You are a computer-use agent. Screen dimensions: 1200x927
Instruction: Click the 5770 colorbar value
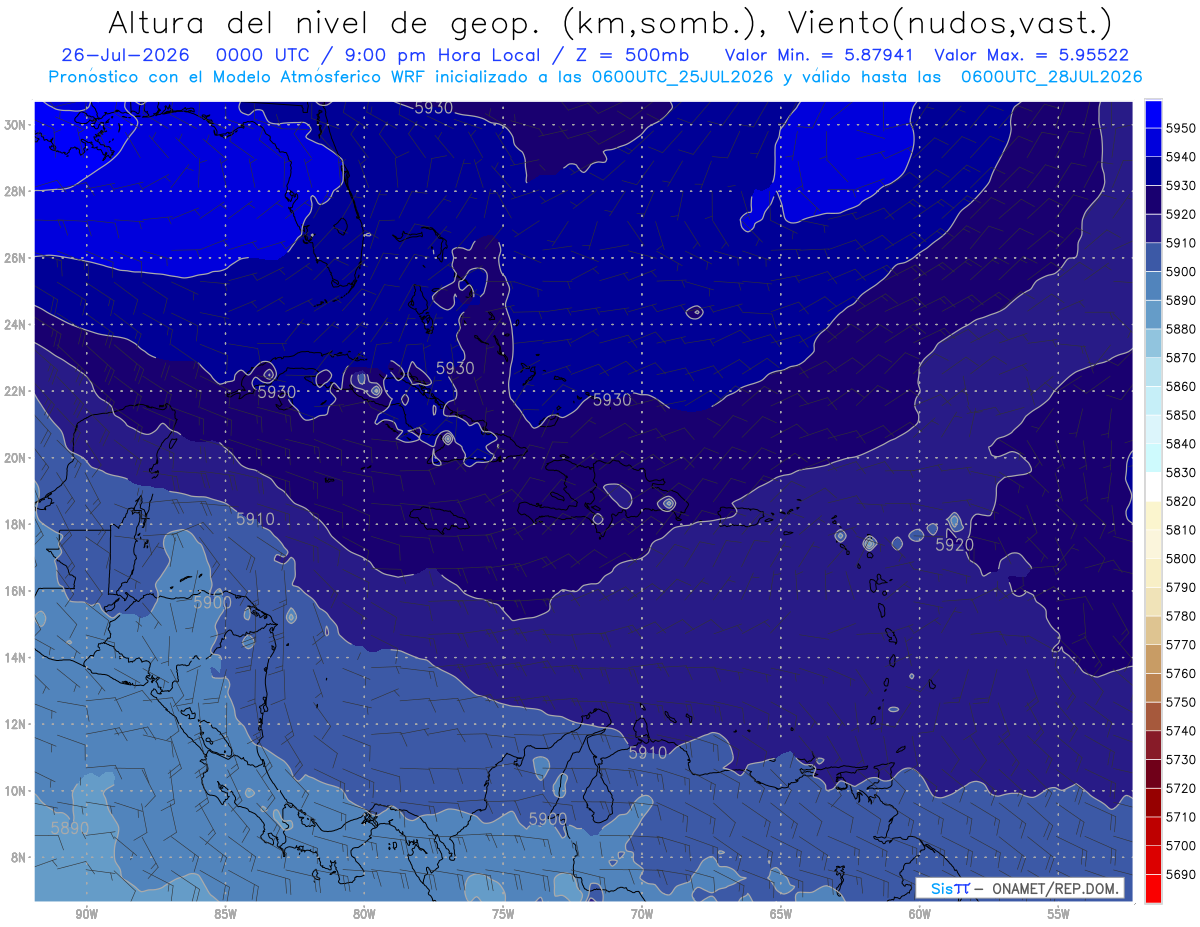click(x=1181, y=645)
